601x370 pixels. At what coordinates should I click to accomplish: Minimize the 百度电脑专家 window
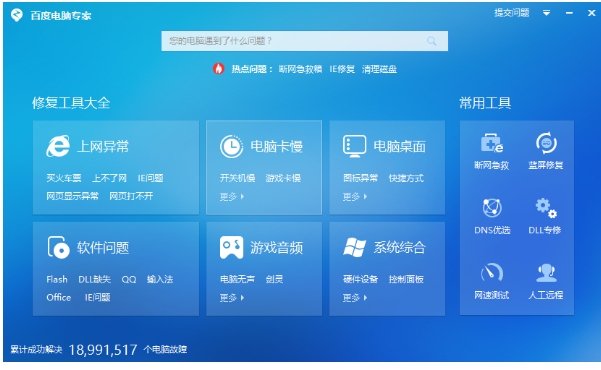coord(569,13)
